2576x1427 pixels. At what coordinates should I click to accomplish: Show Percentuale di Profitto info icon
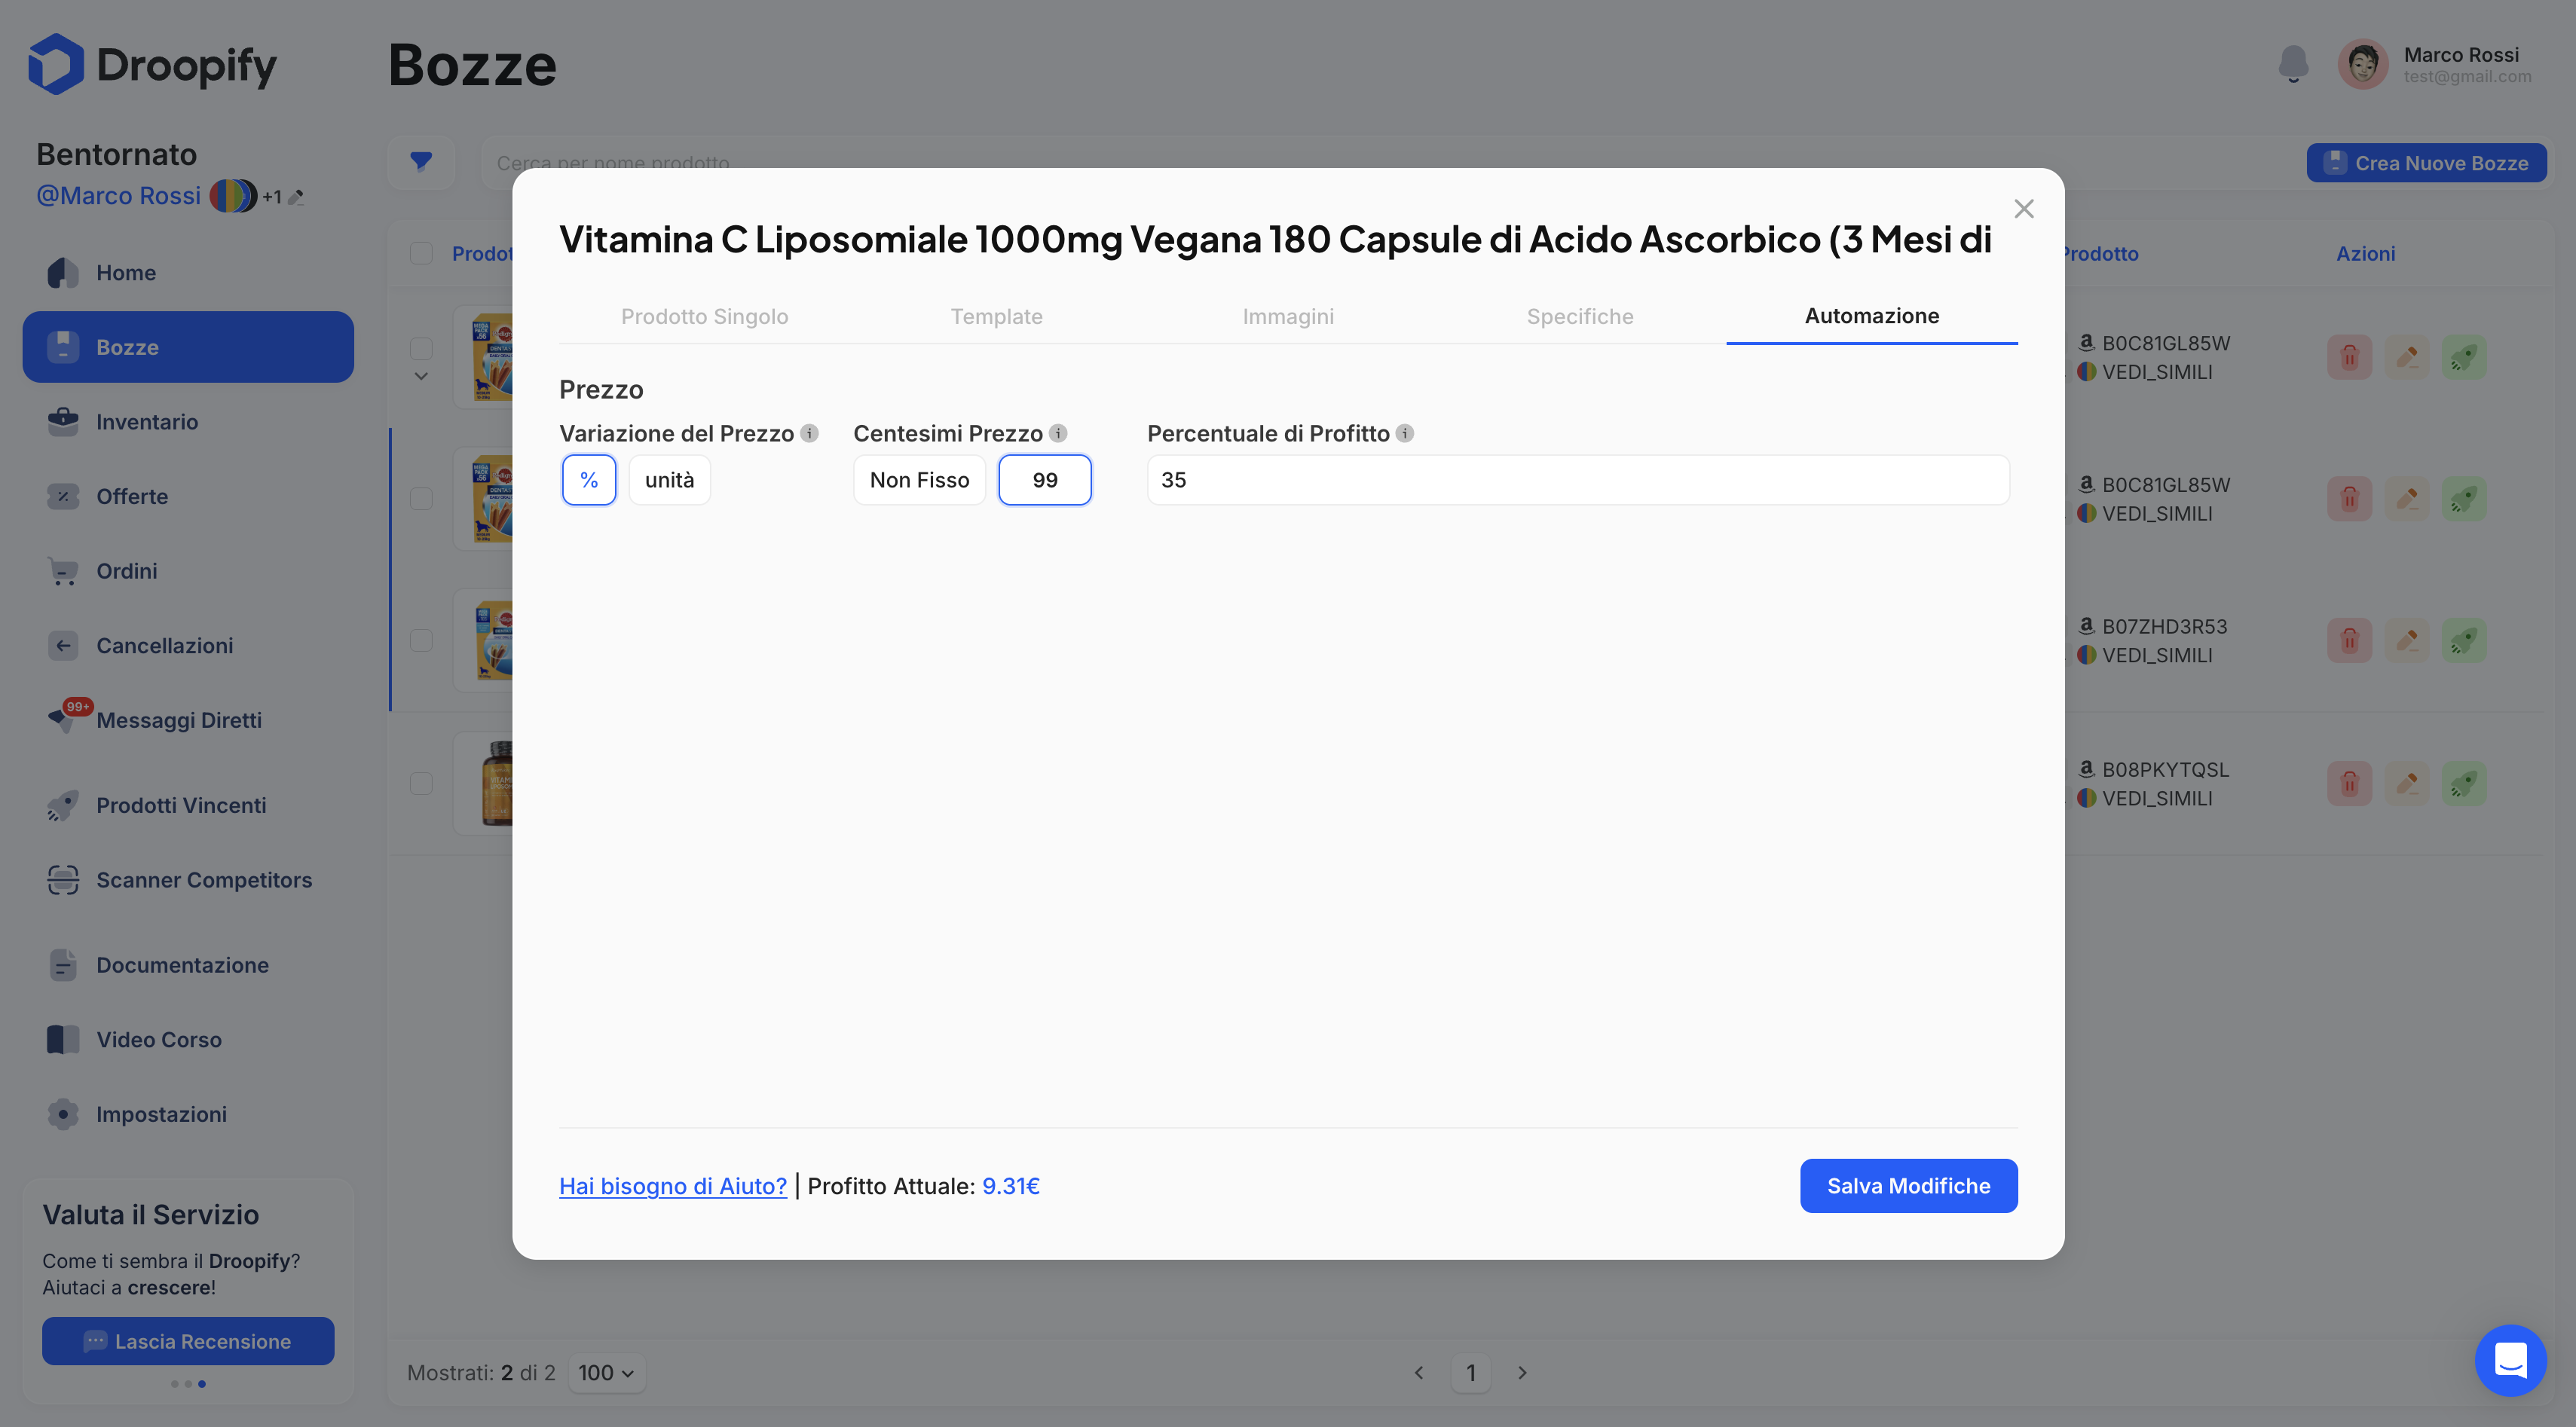tap(1405, 433)
